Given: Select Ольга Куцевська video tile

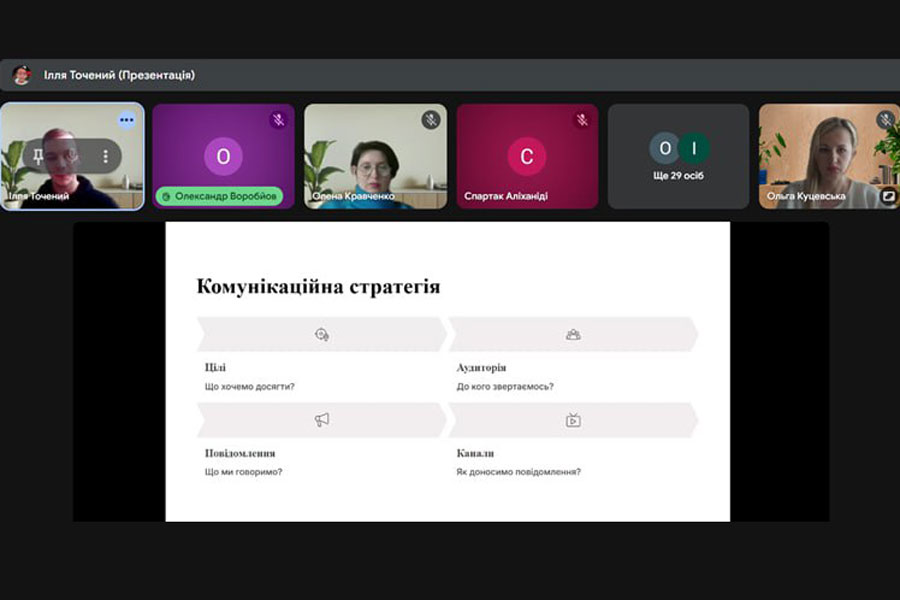Looking at the screenshot, I should [829, 156].
